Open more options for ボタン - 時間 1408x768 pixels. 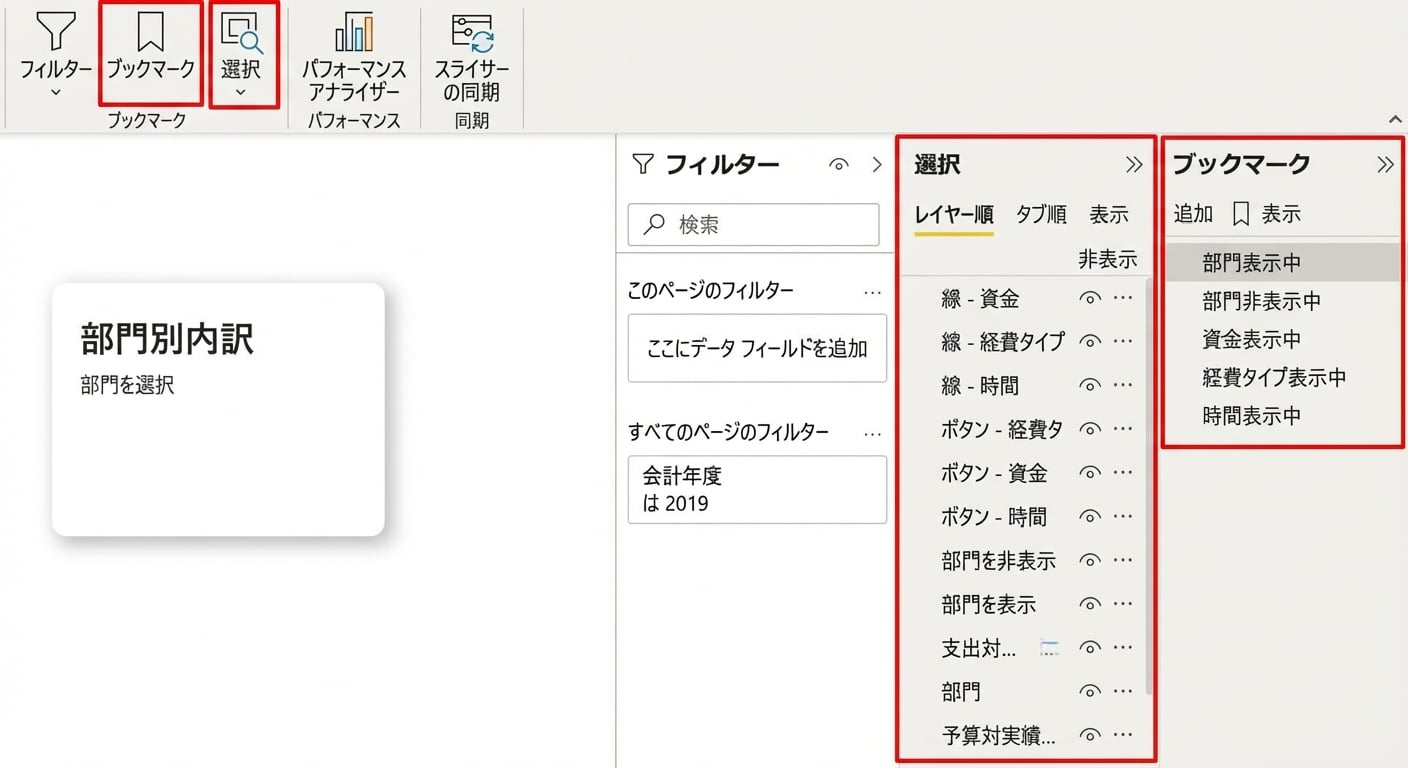point(1123,517)
